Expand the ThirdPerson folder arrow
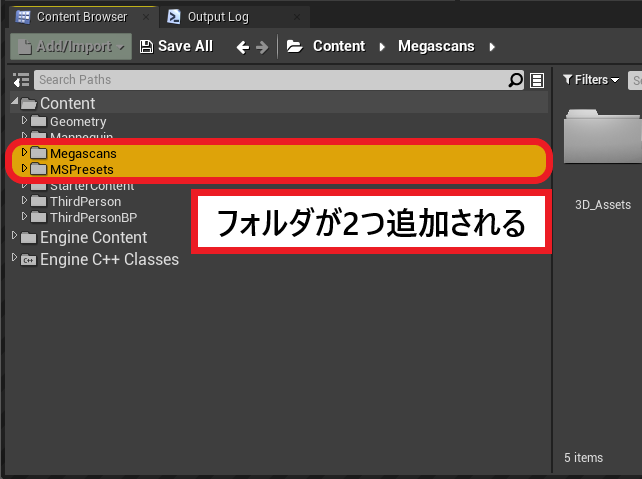 (24, 200)
